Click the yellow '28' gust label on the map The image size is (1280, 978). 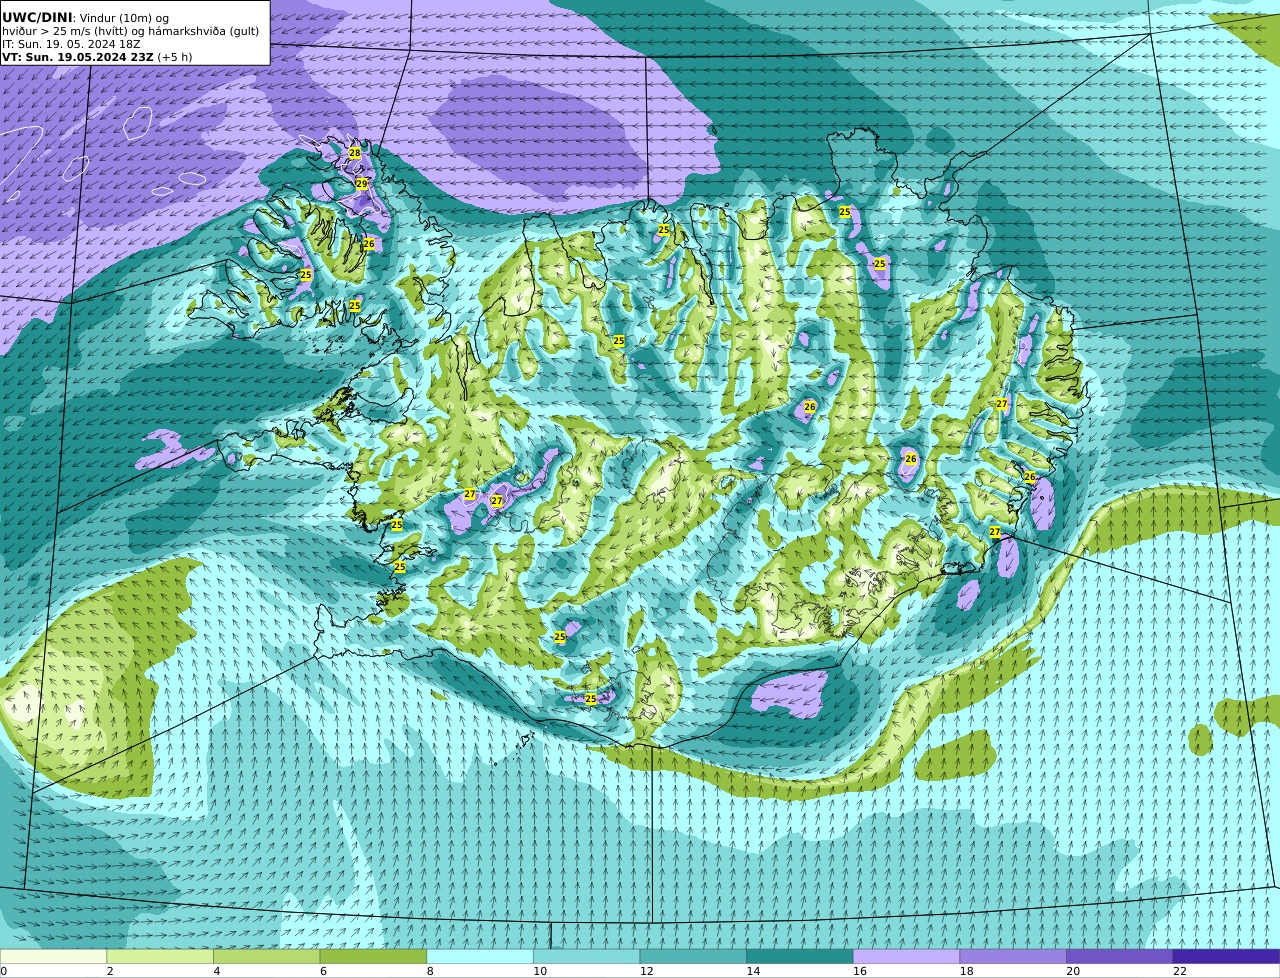point(354,153)
